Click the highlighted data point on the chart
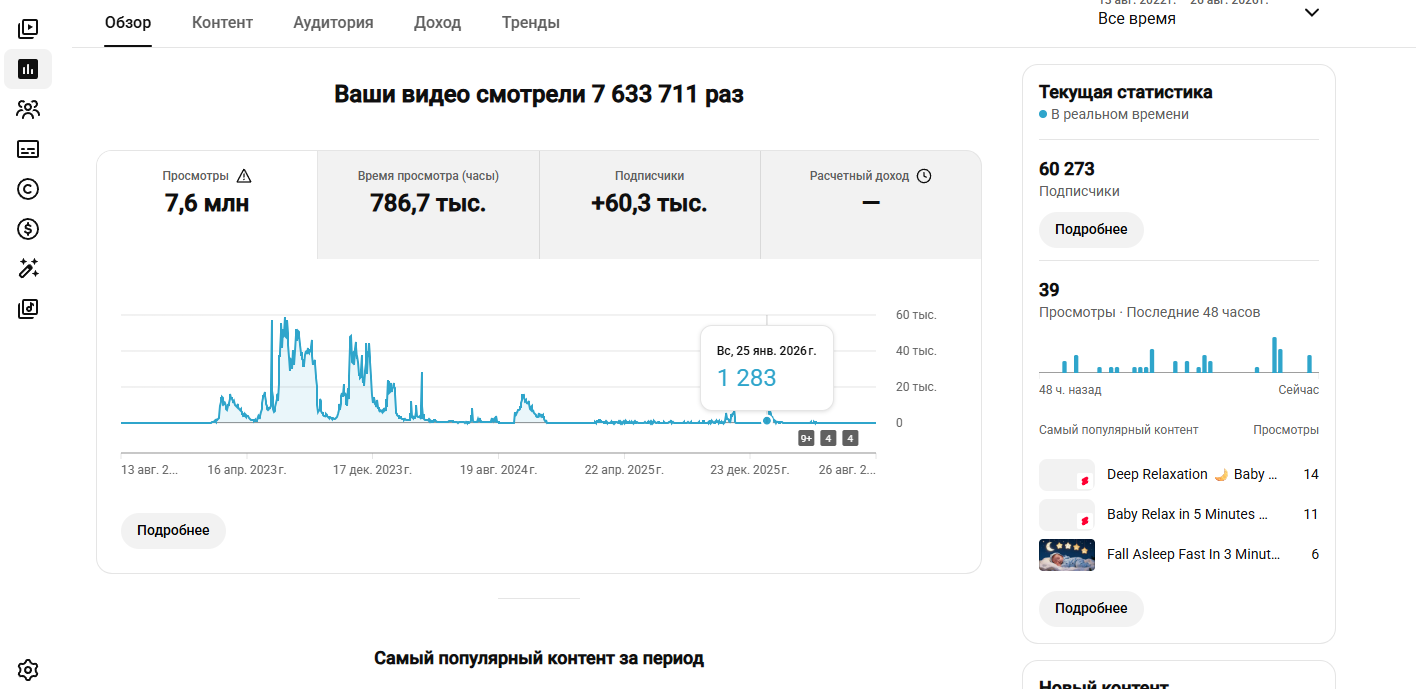This screenshot has width=1416, height=689. point(767,420)
